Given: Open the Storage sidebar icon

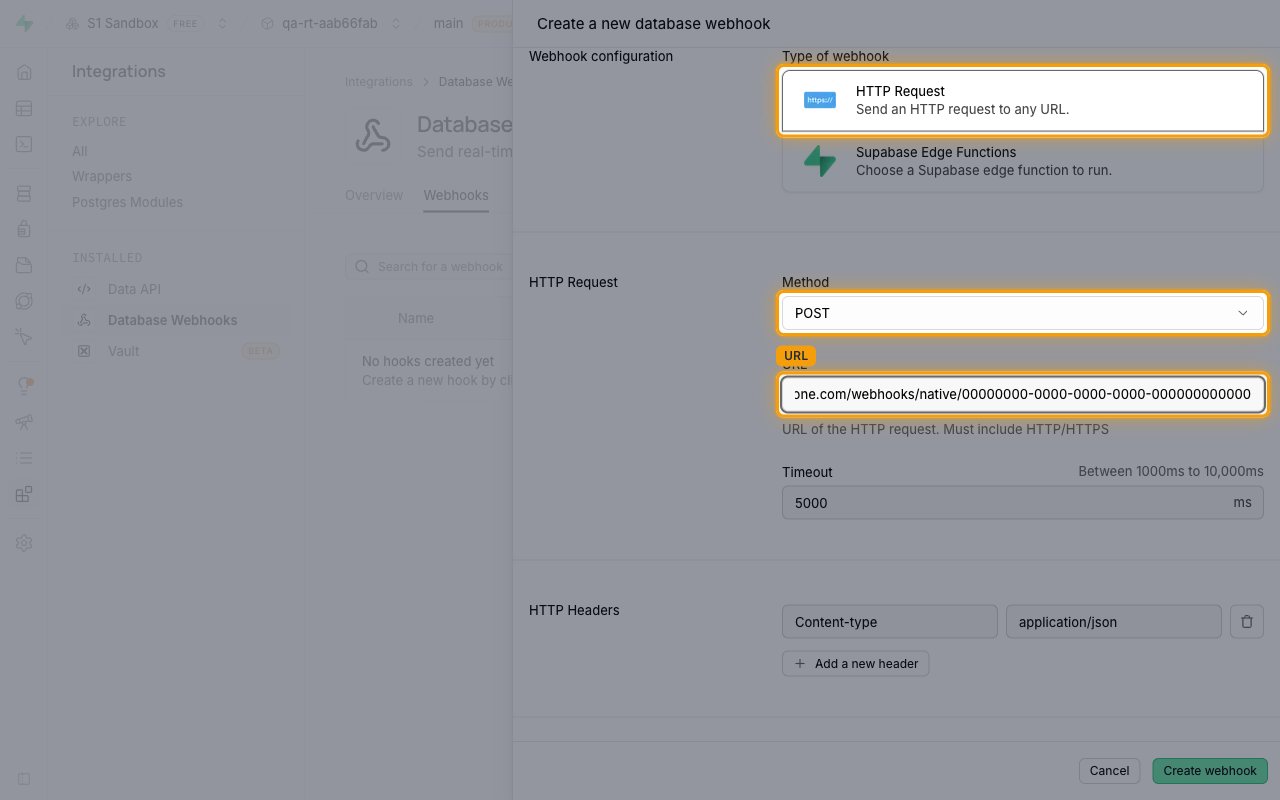Looking at the screenshot, I should 24,265.
